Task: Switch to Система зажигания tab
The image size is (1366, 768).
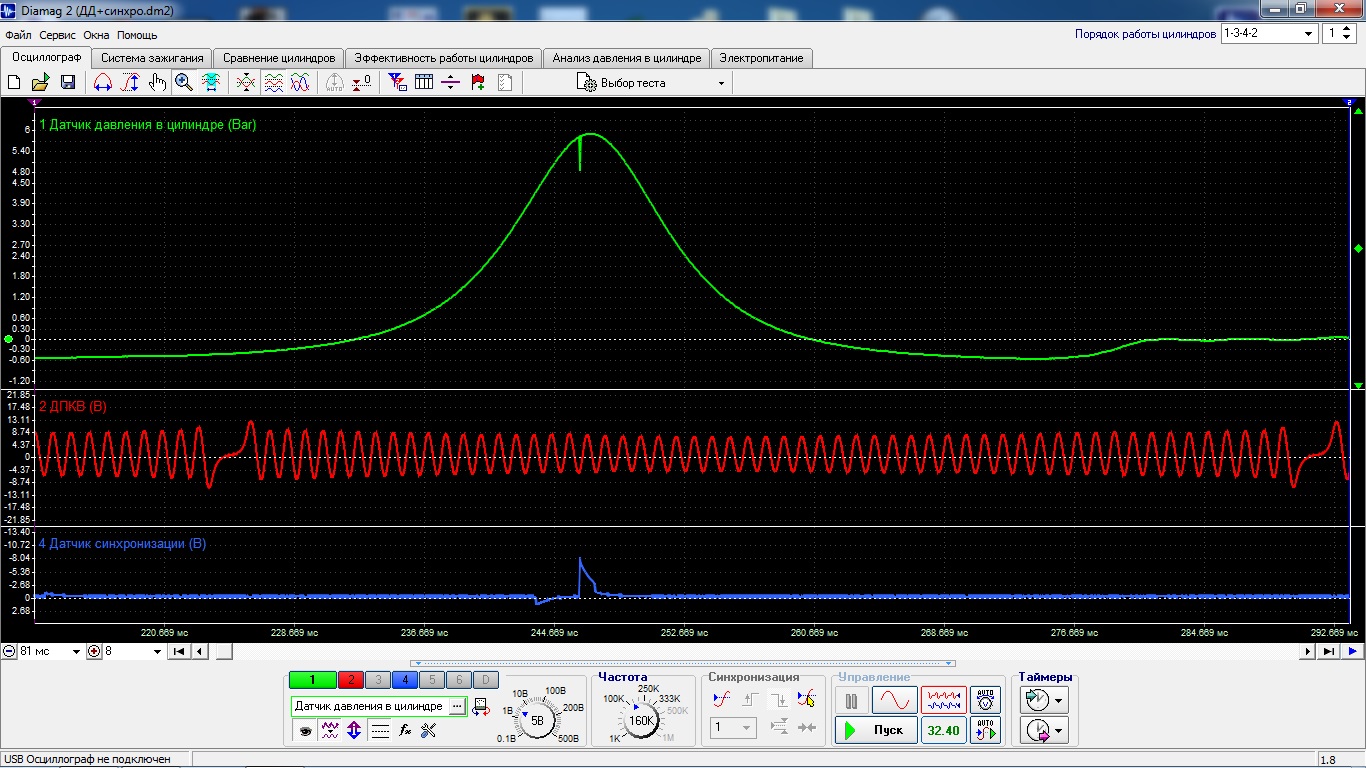Action: tap(152, 58)
